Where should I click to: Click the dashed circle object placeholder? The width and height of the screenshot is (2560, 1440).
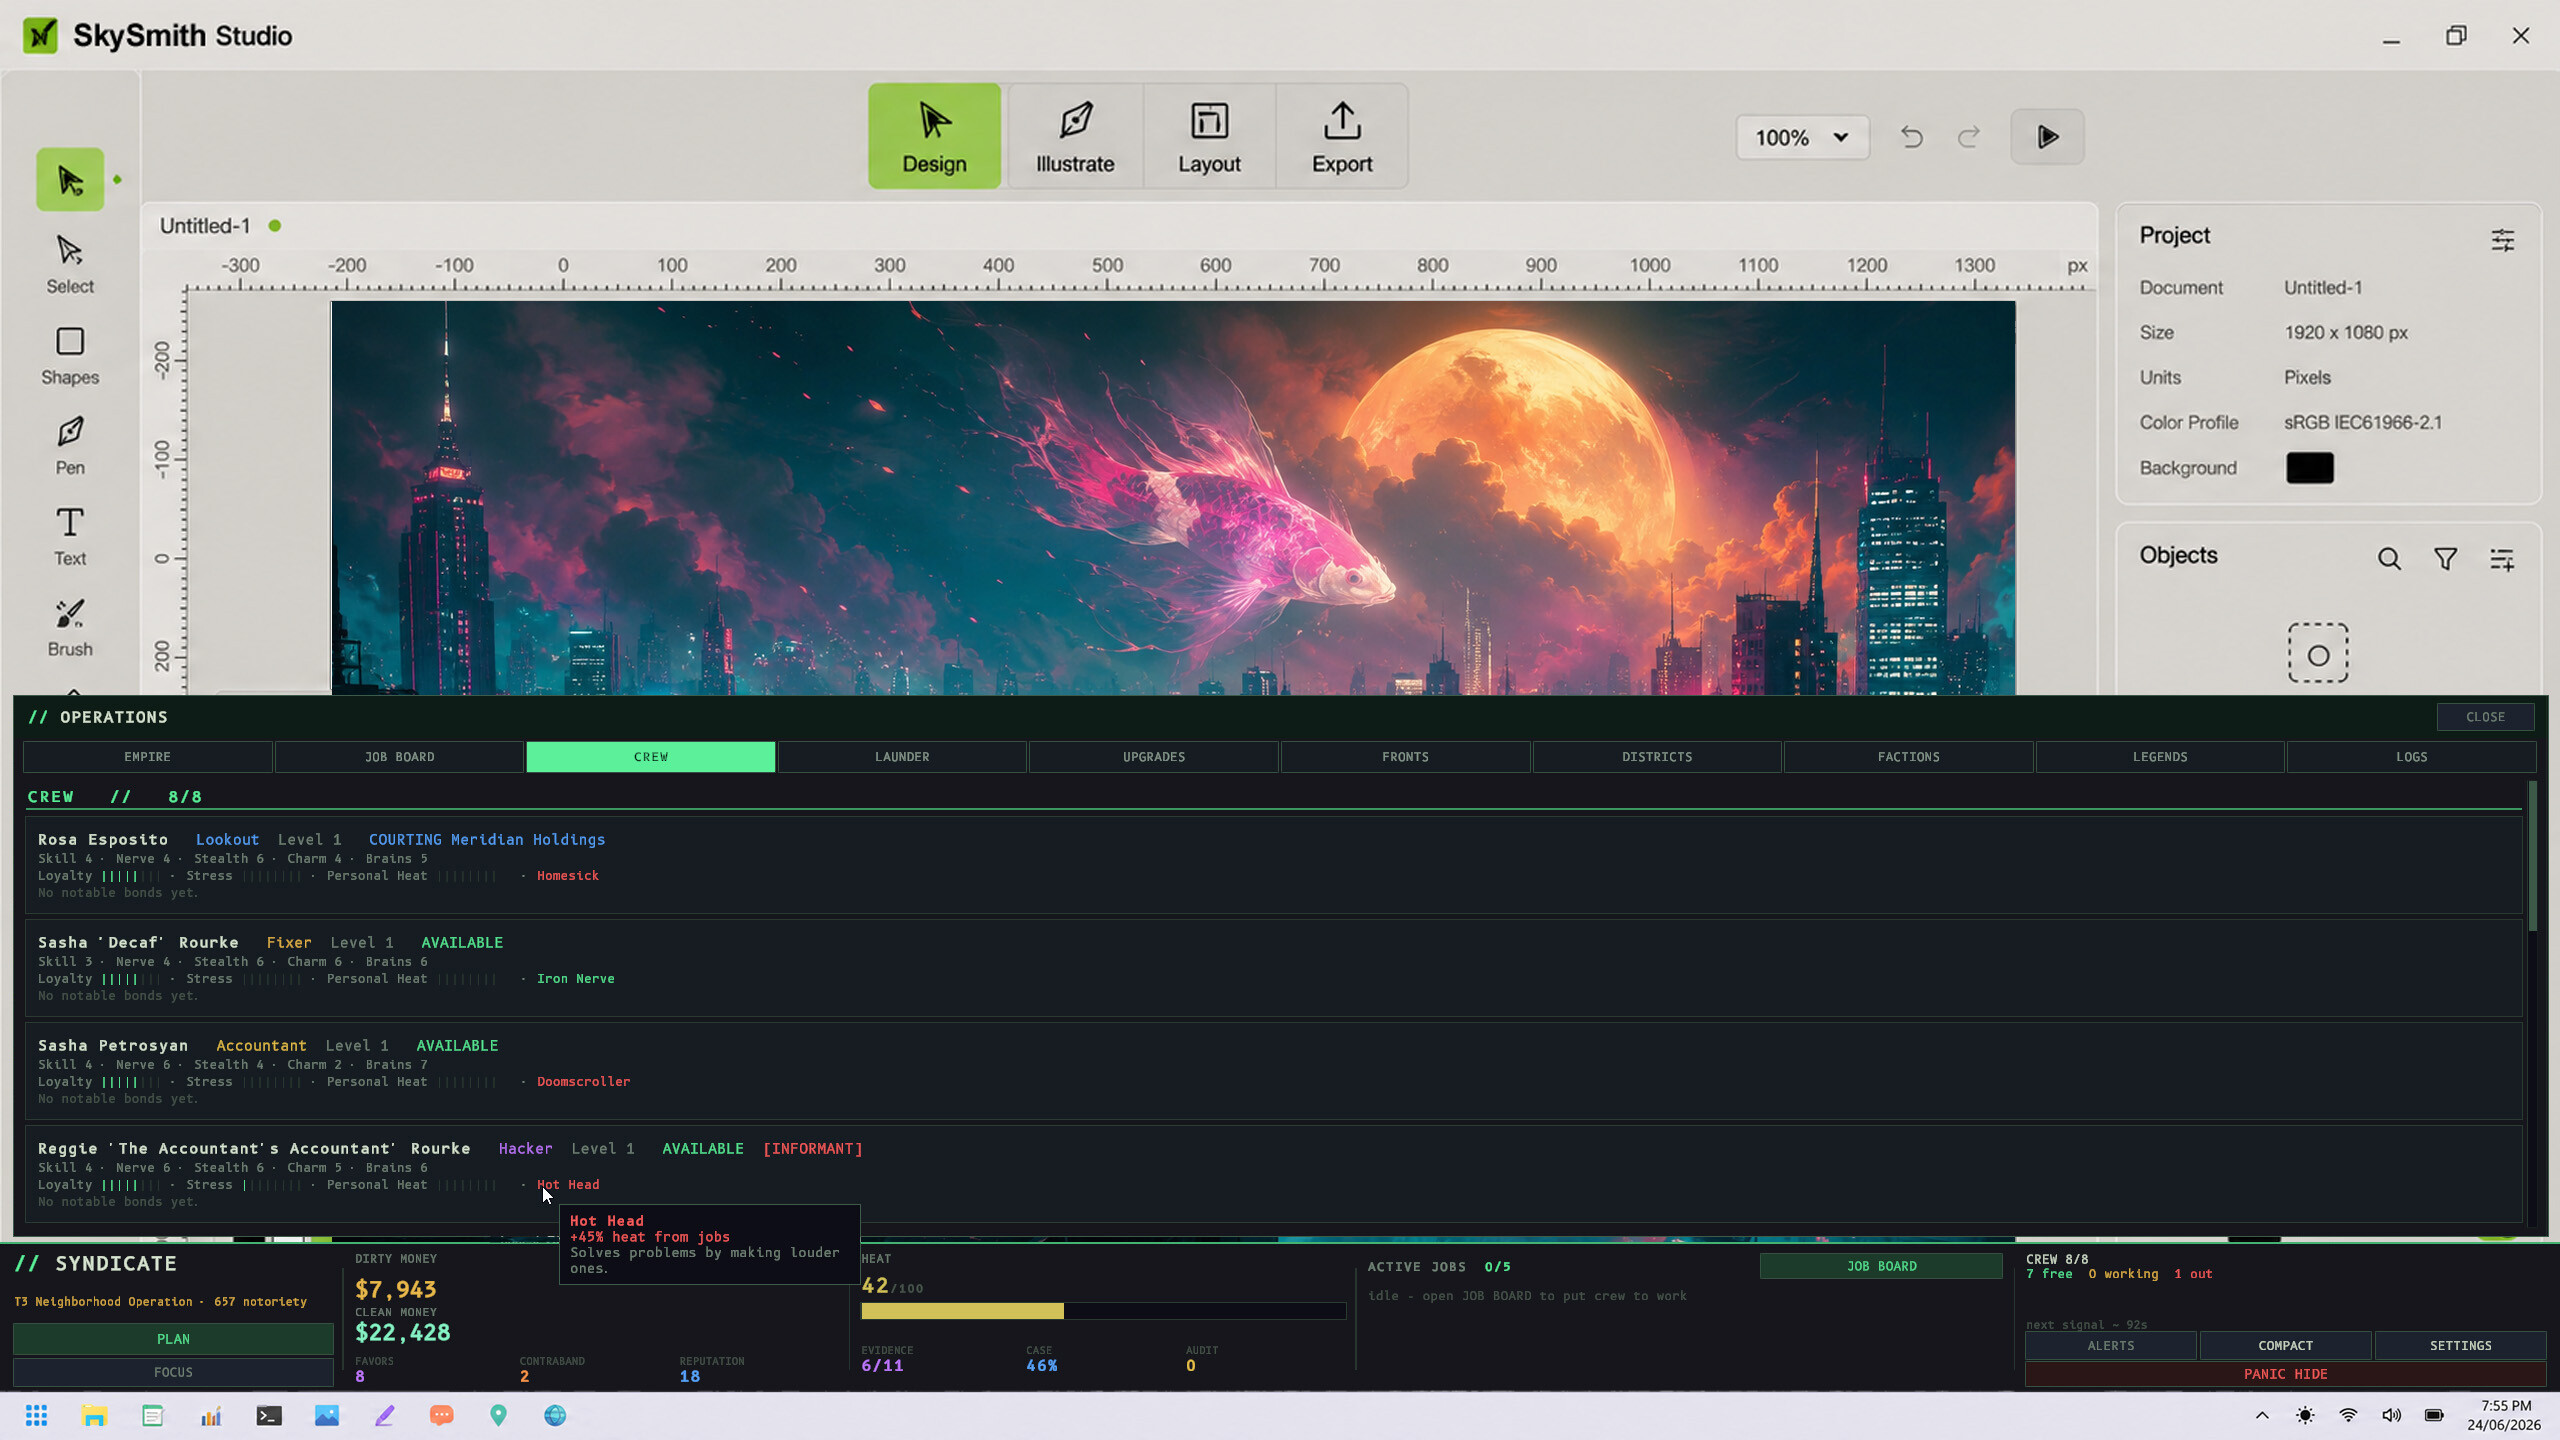coord(2318,654)
